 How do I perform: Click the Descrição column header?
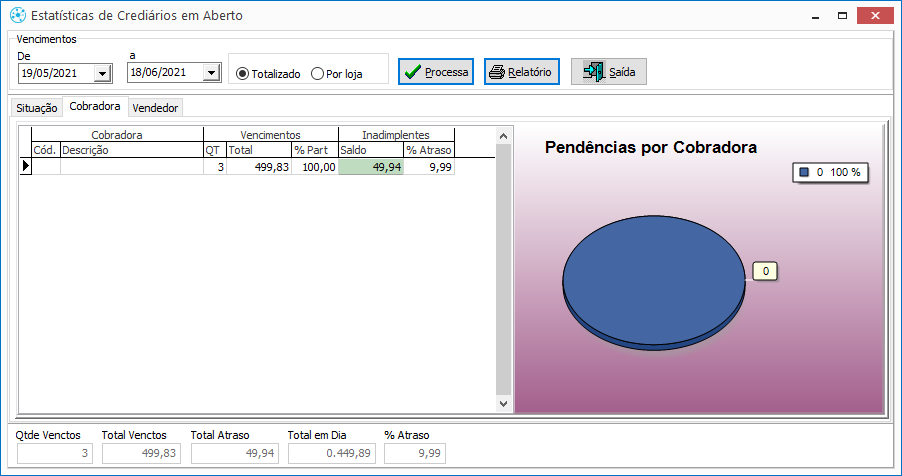132,150
